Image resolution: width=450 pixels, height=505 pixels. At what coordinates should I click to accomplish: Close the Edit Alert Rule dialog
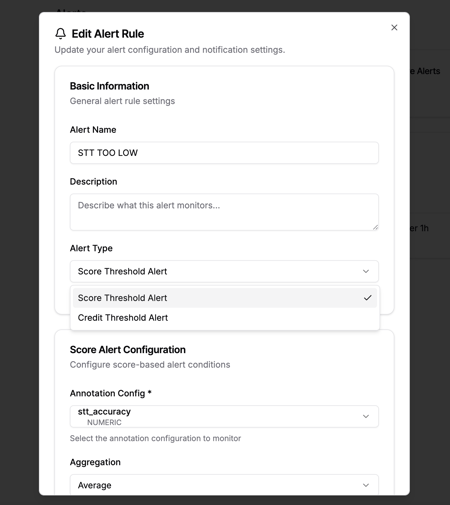click(x=394, y=28)
